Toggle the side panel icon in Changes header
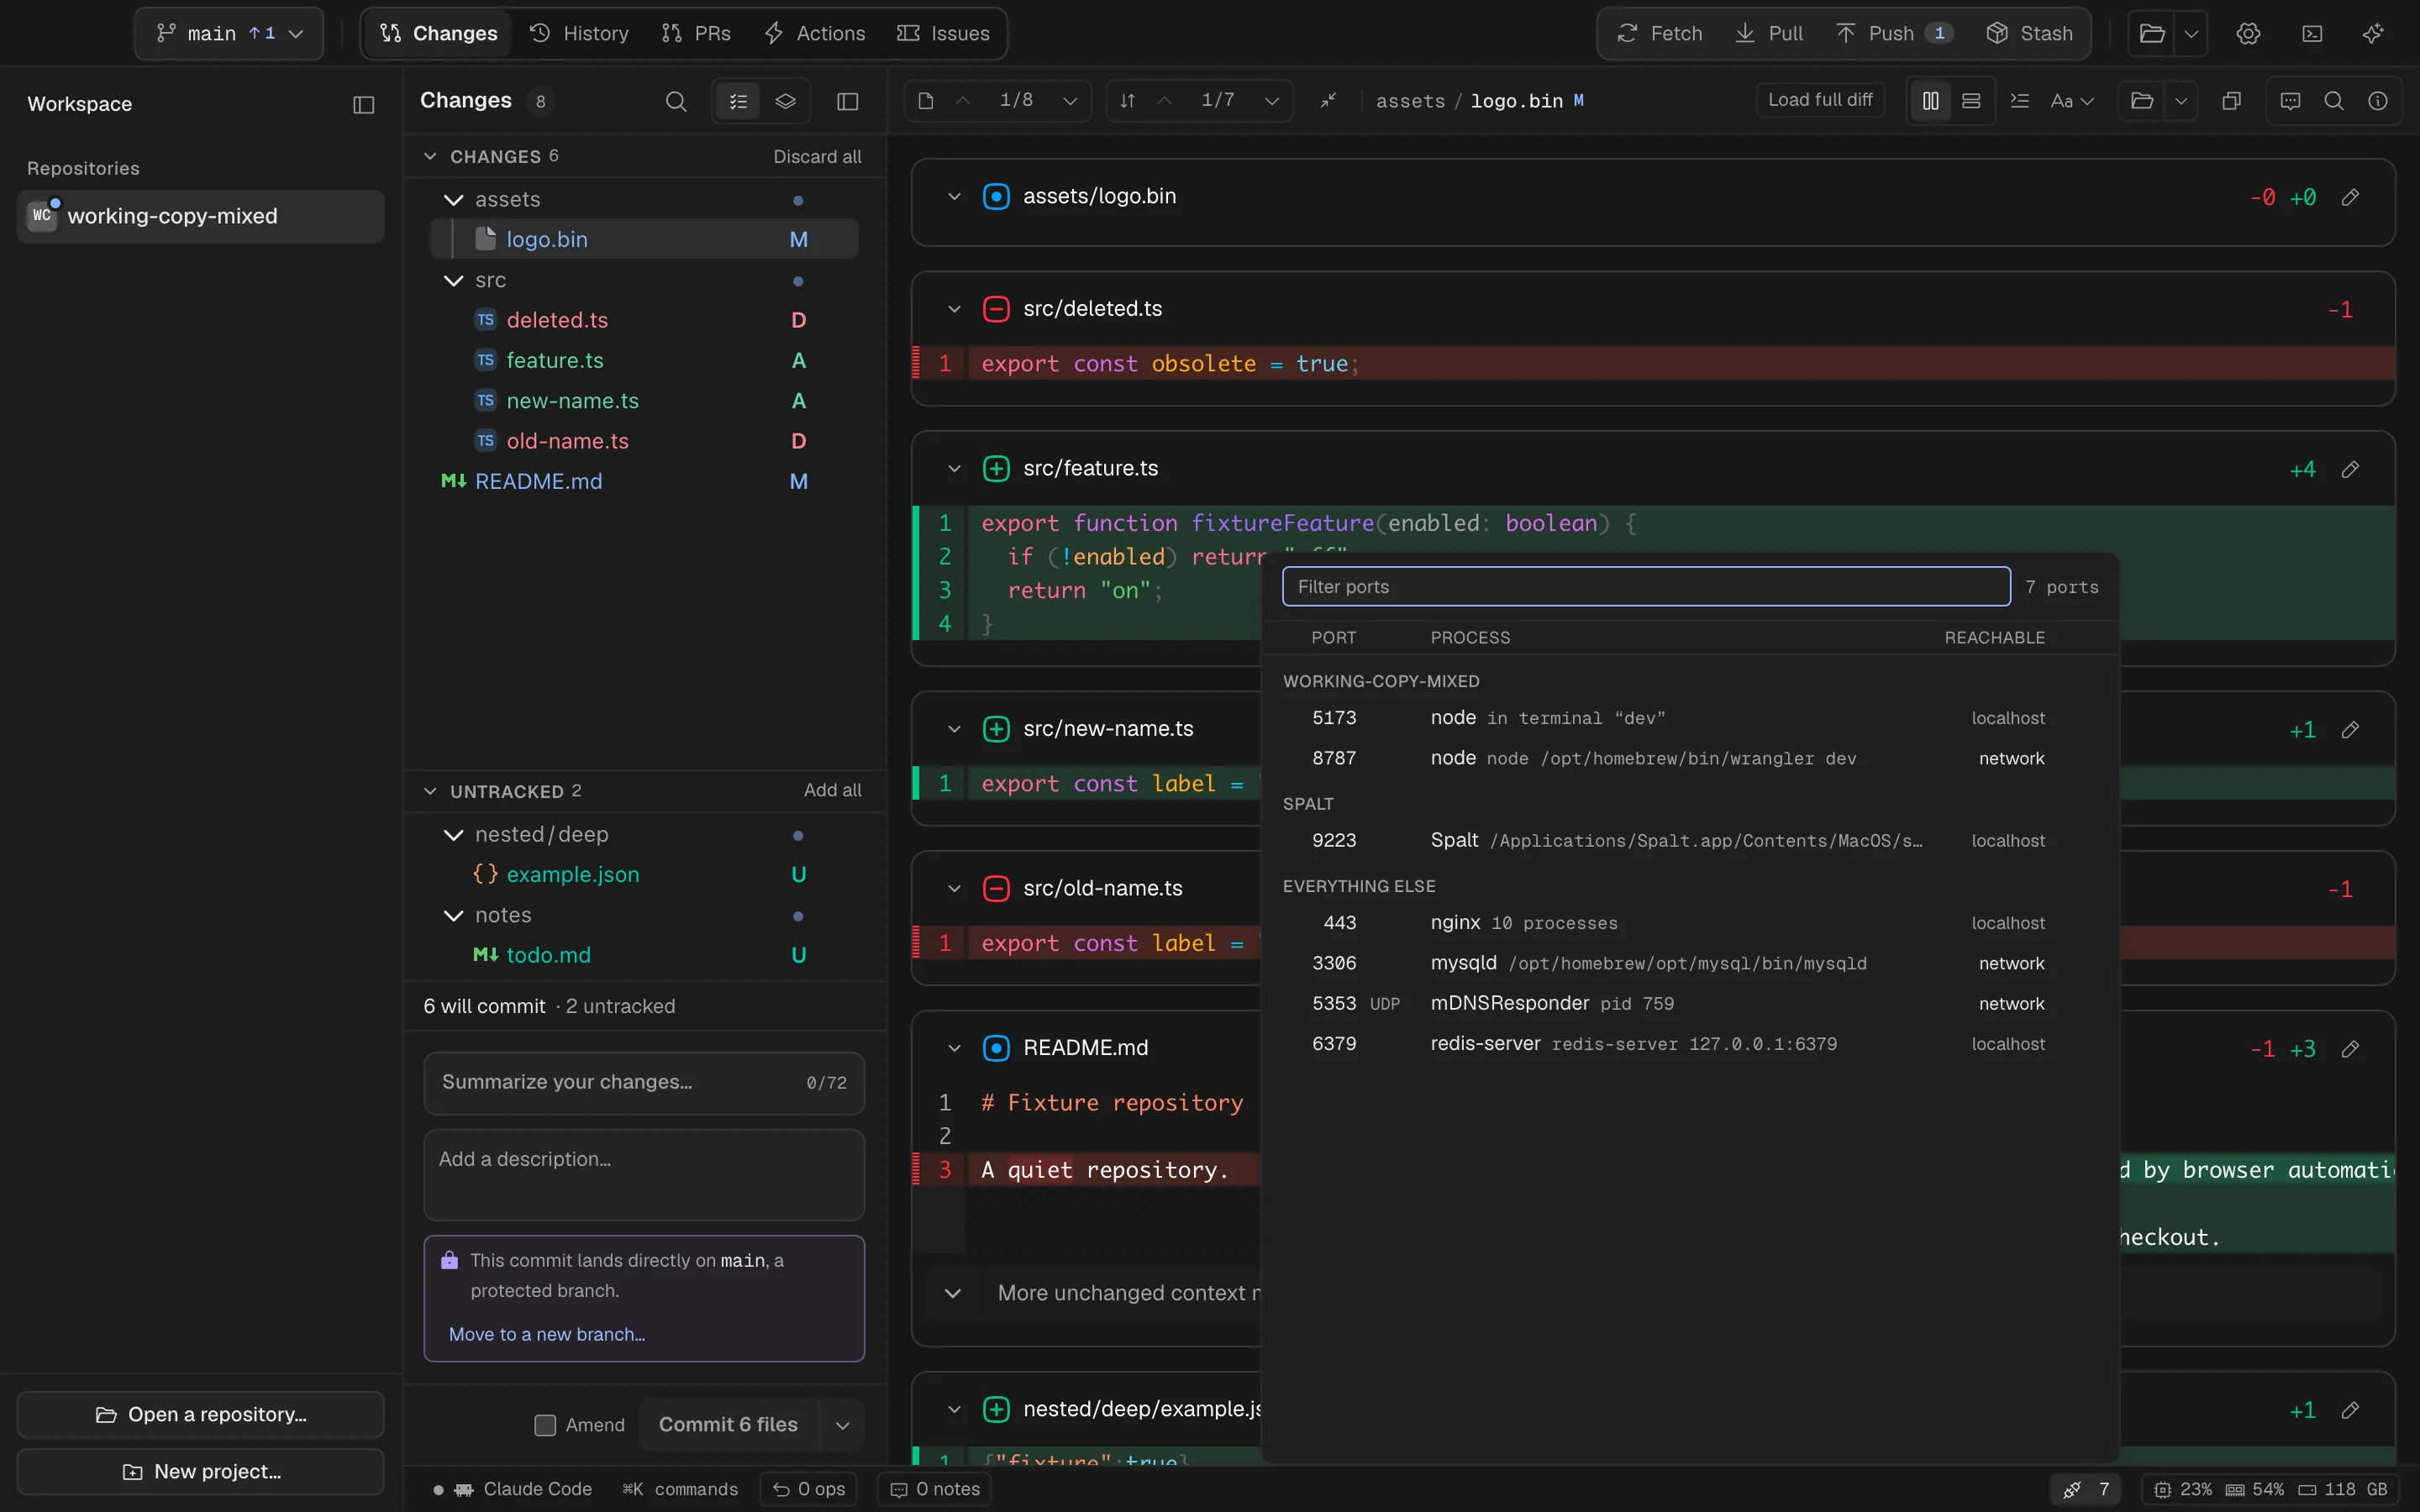This screenshot has height=1512, width=2420. 848,101
